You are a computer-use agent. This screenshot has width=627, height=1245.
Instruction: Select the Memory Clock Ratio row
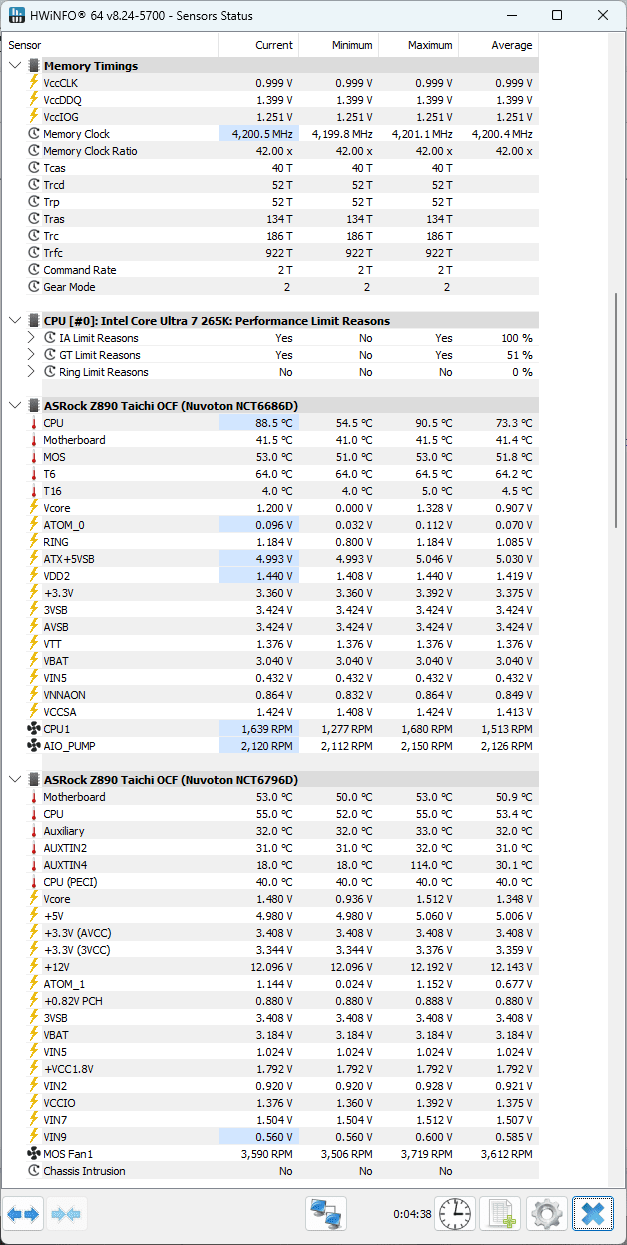click(x=270, y=151)
